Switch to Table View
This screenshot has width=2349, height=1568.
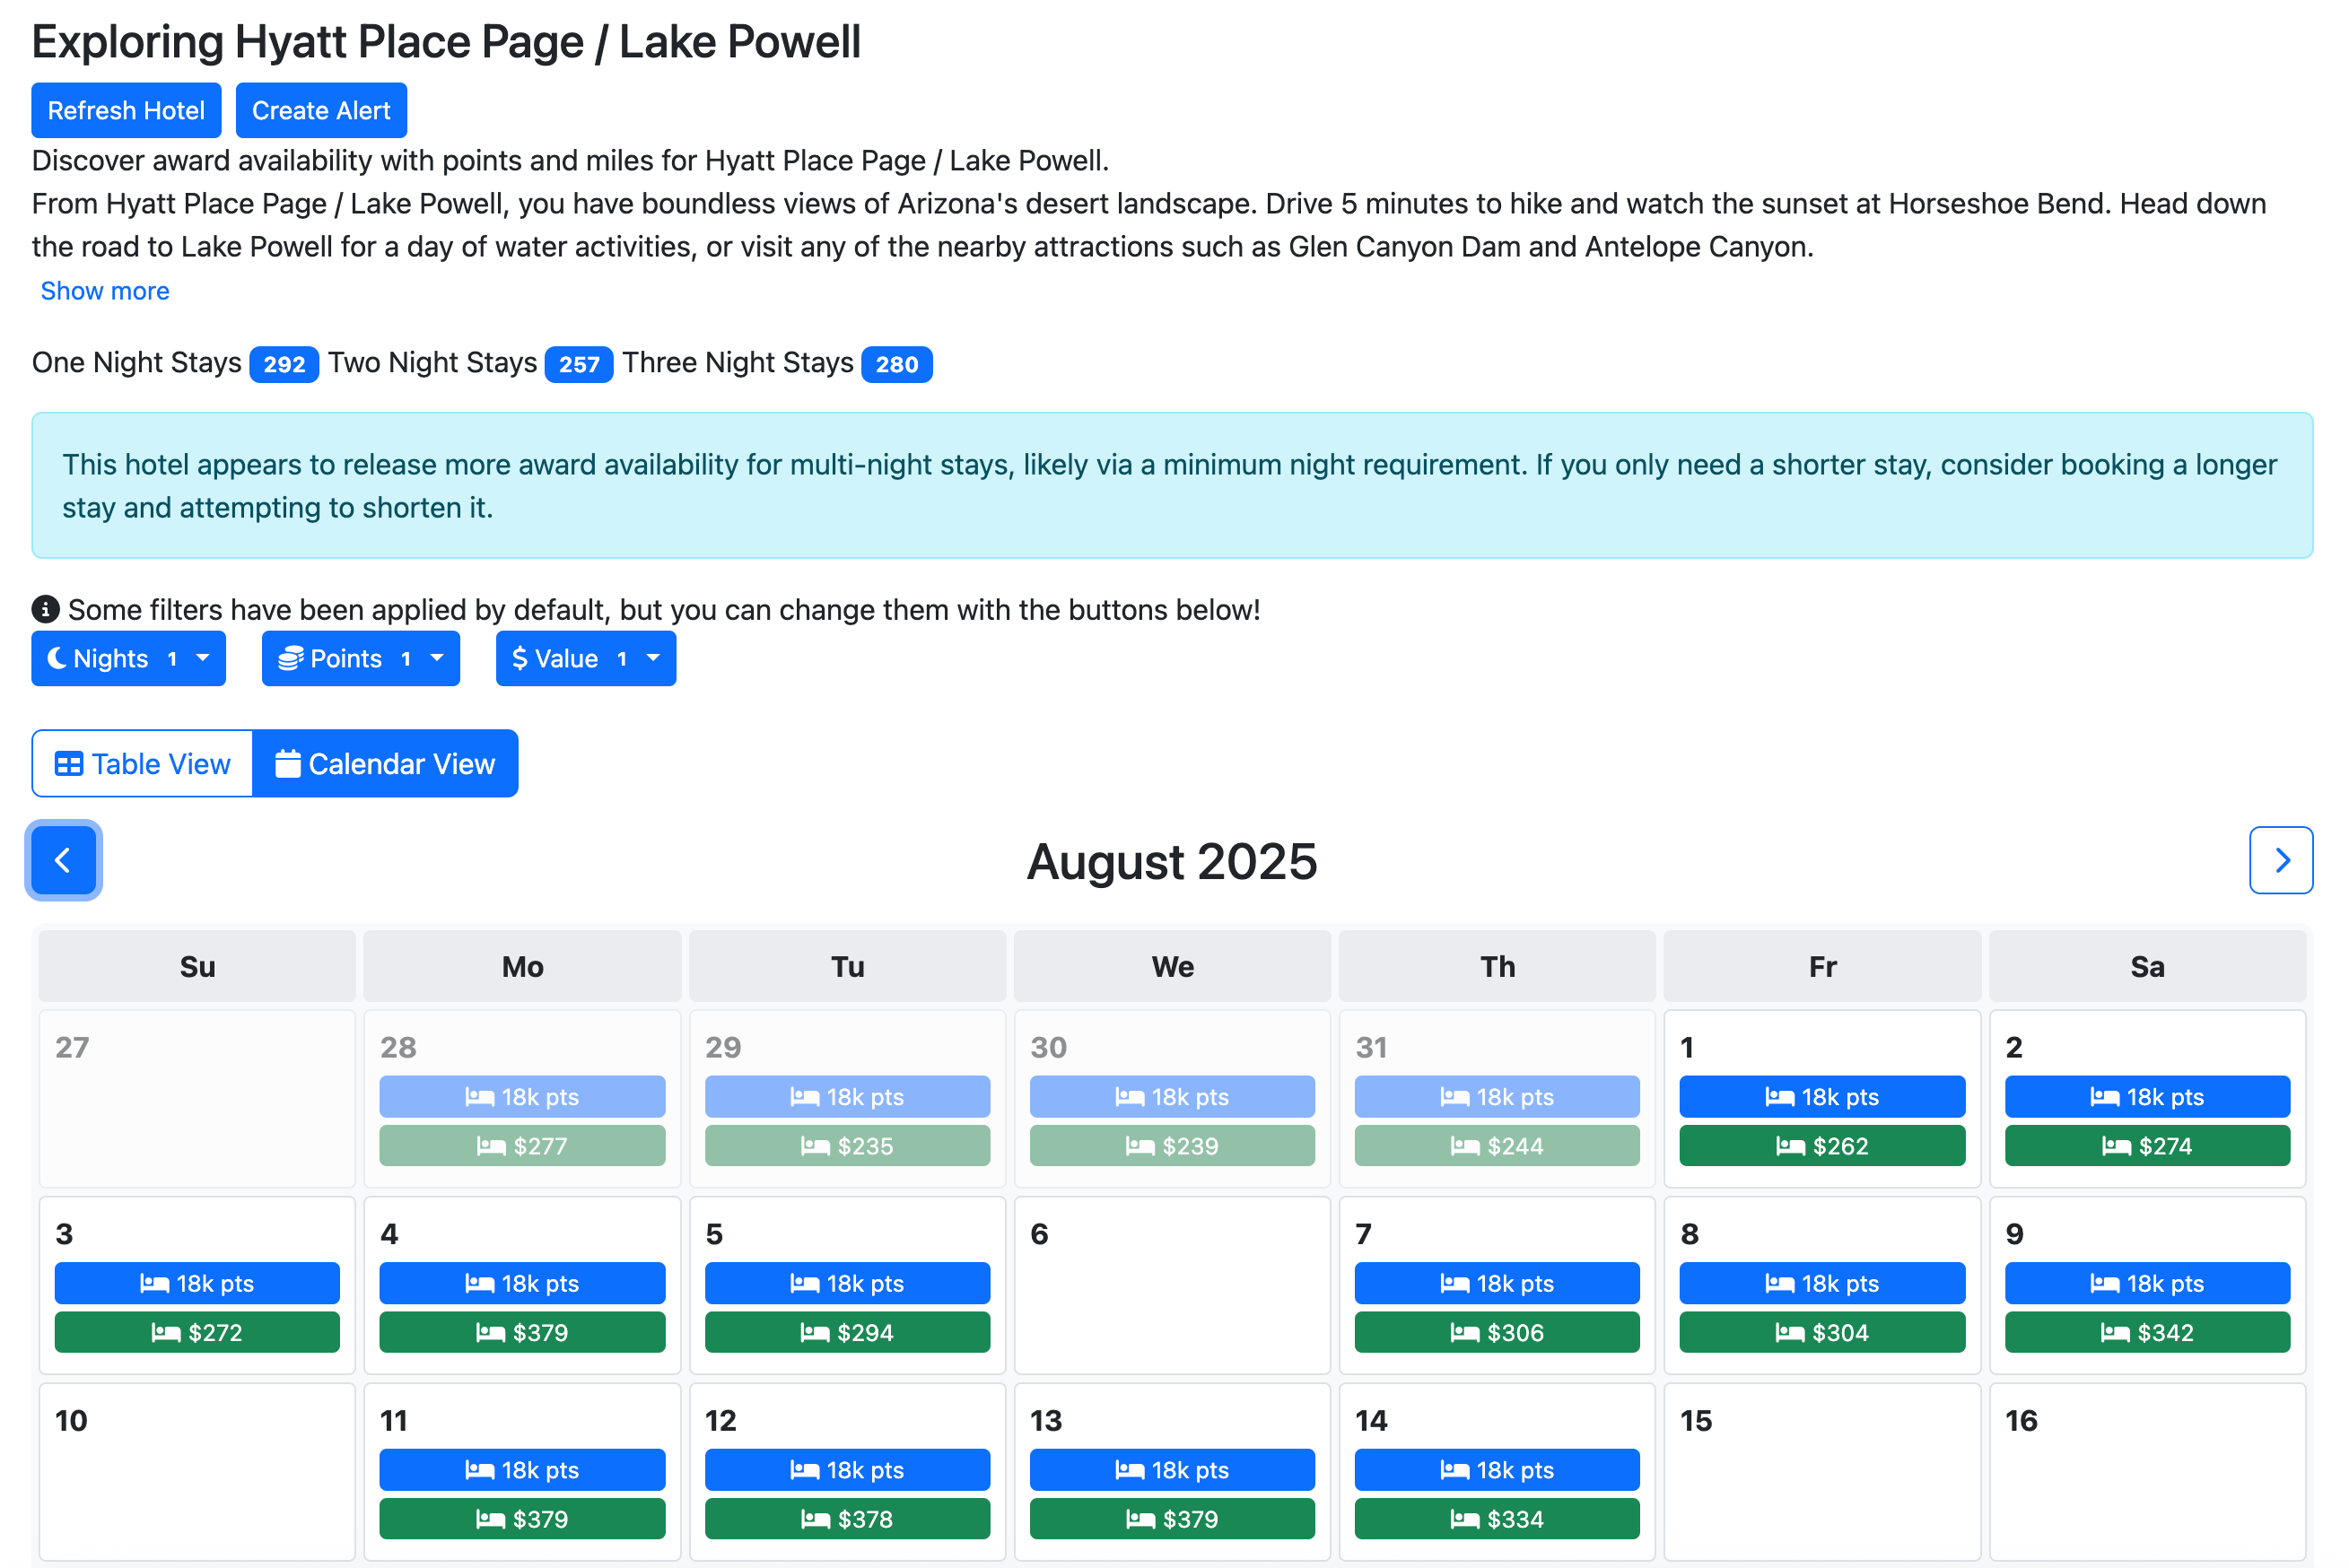[x=142, y=763]
